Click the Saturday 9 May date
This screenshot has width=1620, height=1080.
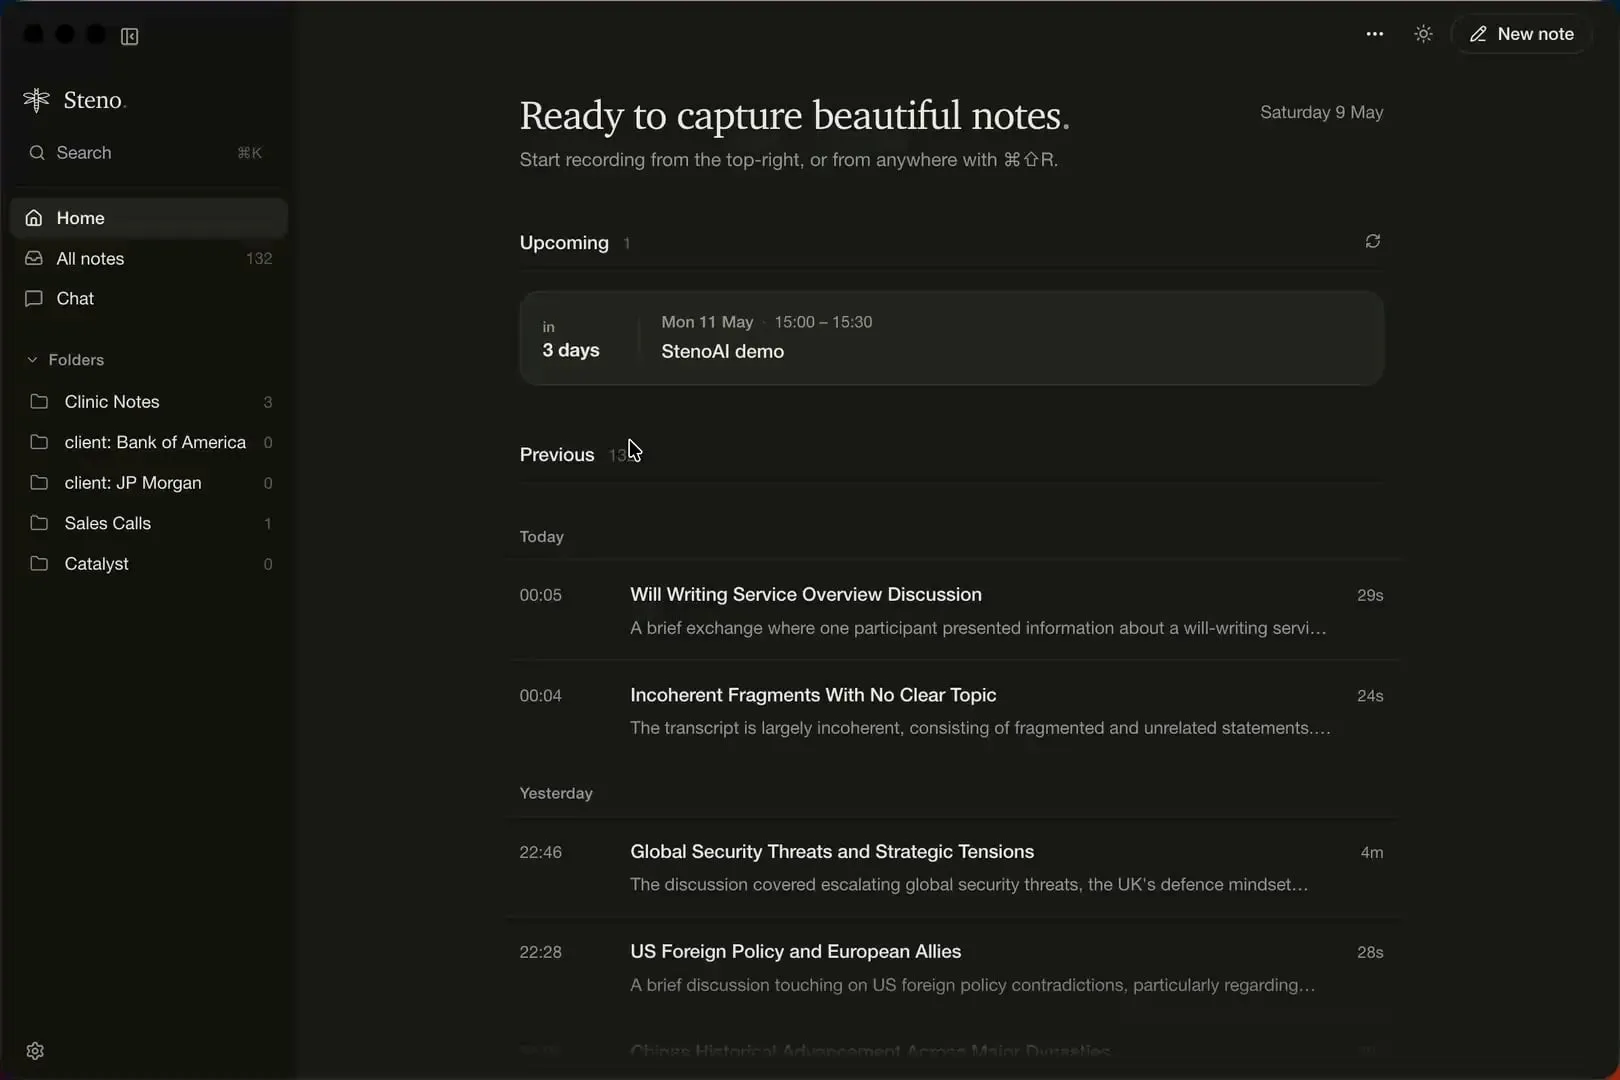pos(1322,112)
